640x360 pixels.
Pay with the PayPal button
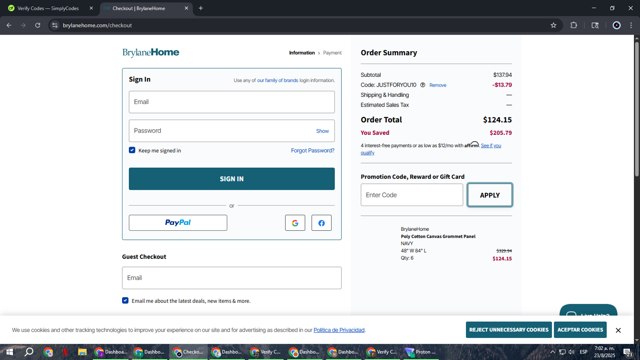(178, 223)
